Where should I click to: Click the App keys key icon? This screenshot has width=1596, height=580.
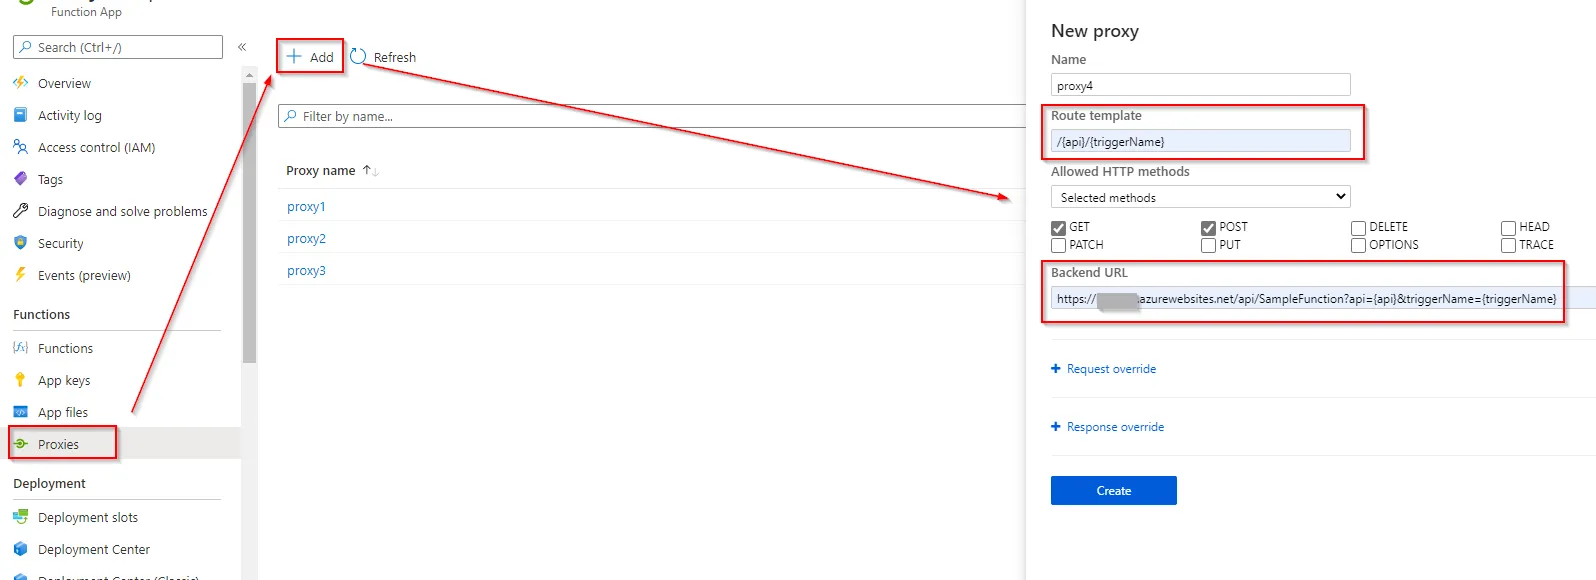click(20, 380)
